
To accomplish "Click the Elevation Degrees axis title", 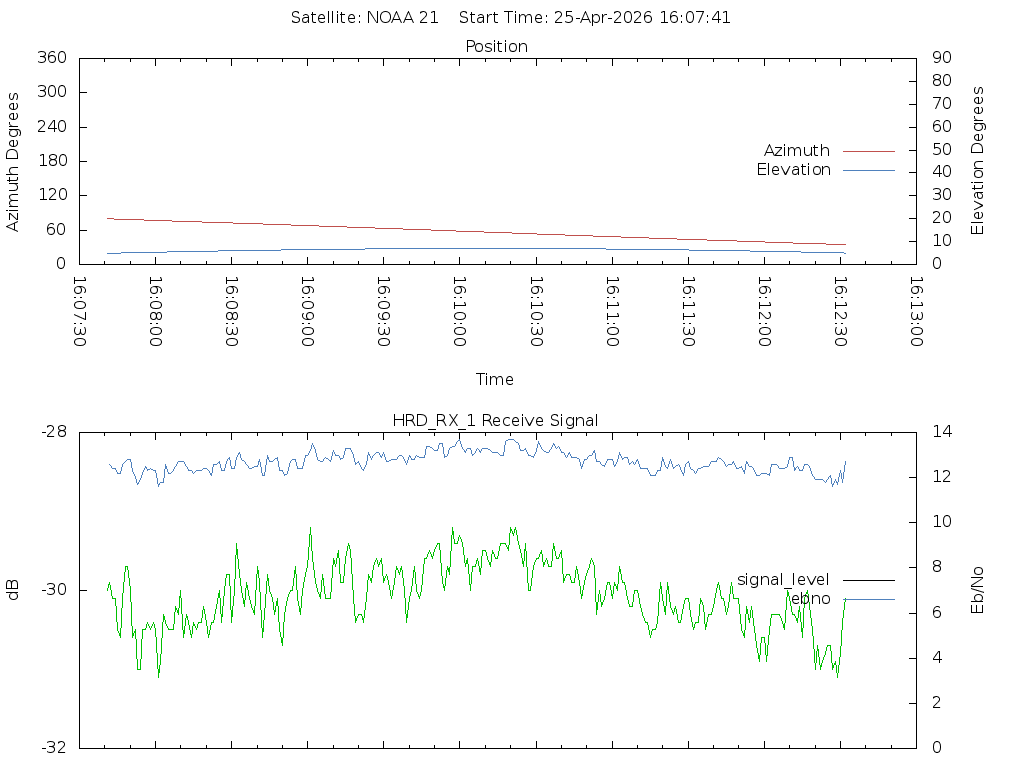I will 978,161.
